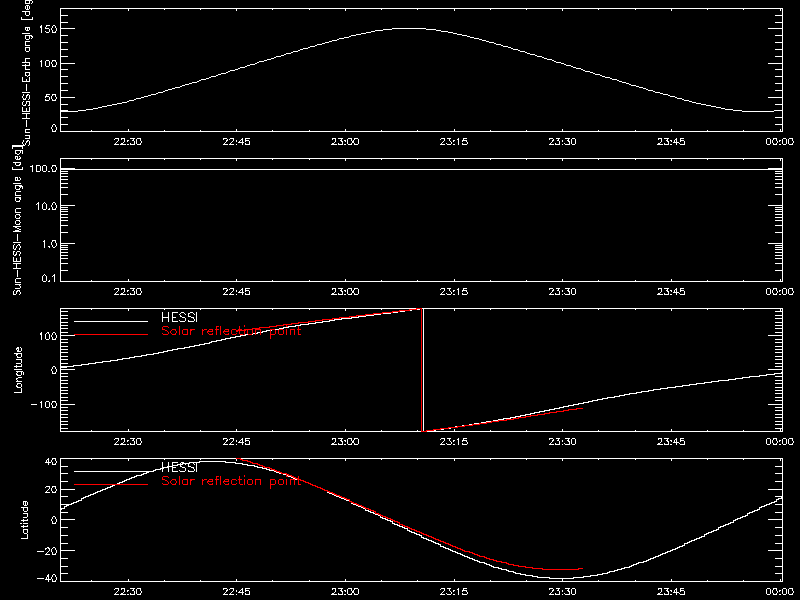Click the 10.0 tick on Moon angle axis
Image resolution: width=800 pixels, height=600 pixels.
point(46,206)
